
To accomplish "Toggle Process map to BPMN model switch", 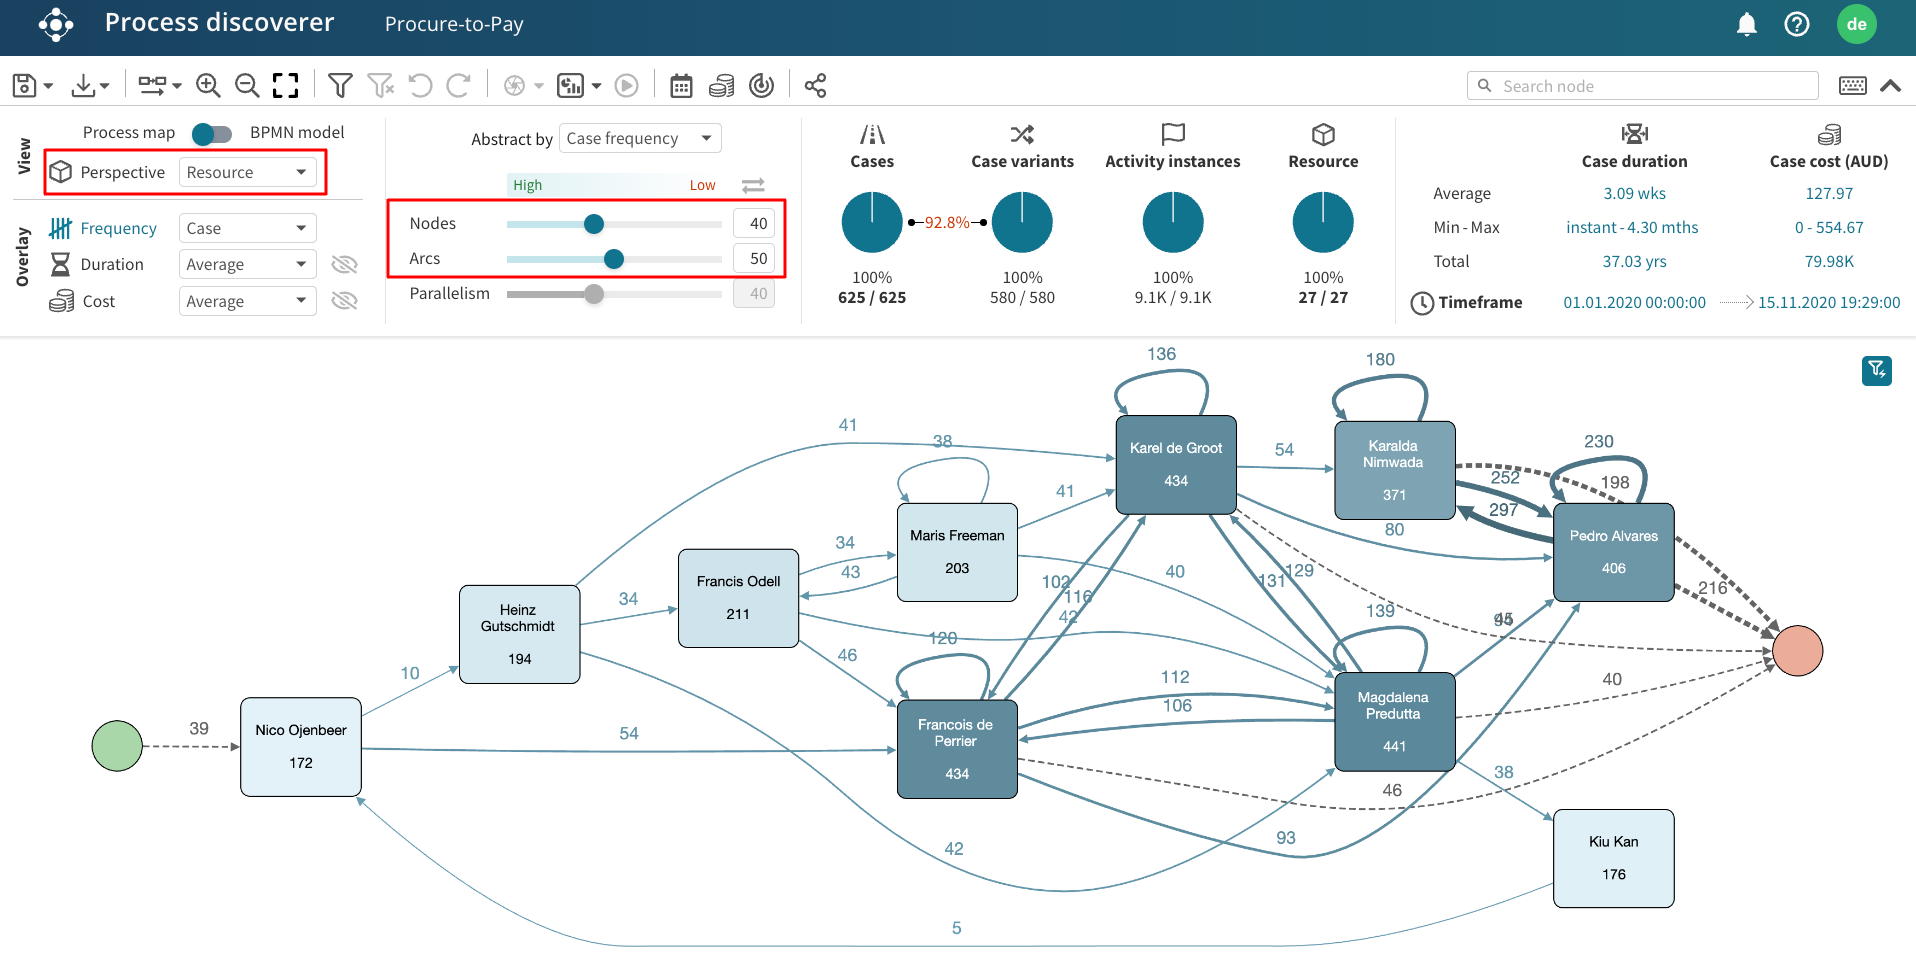I will pos(212,133).
